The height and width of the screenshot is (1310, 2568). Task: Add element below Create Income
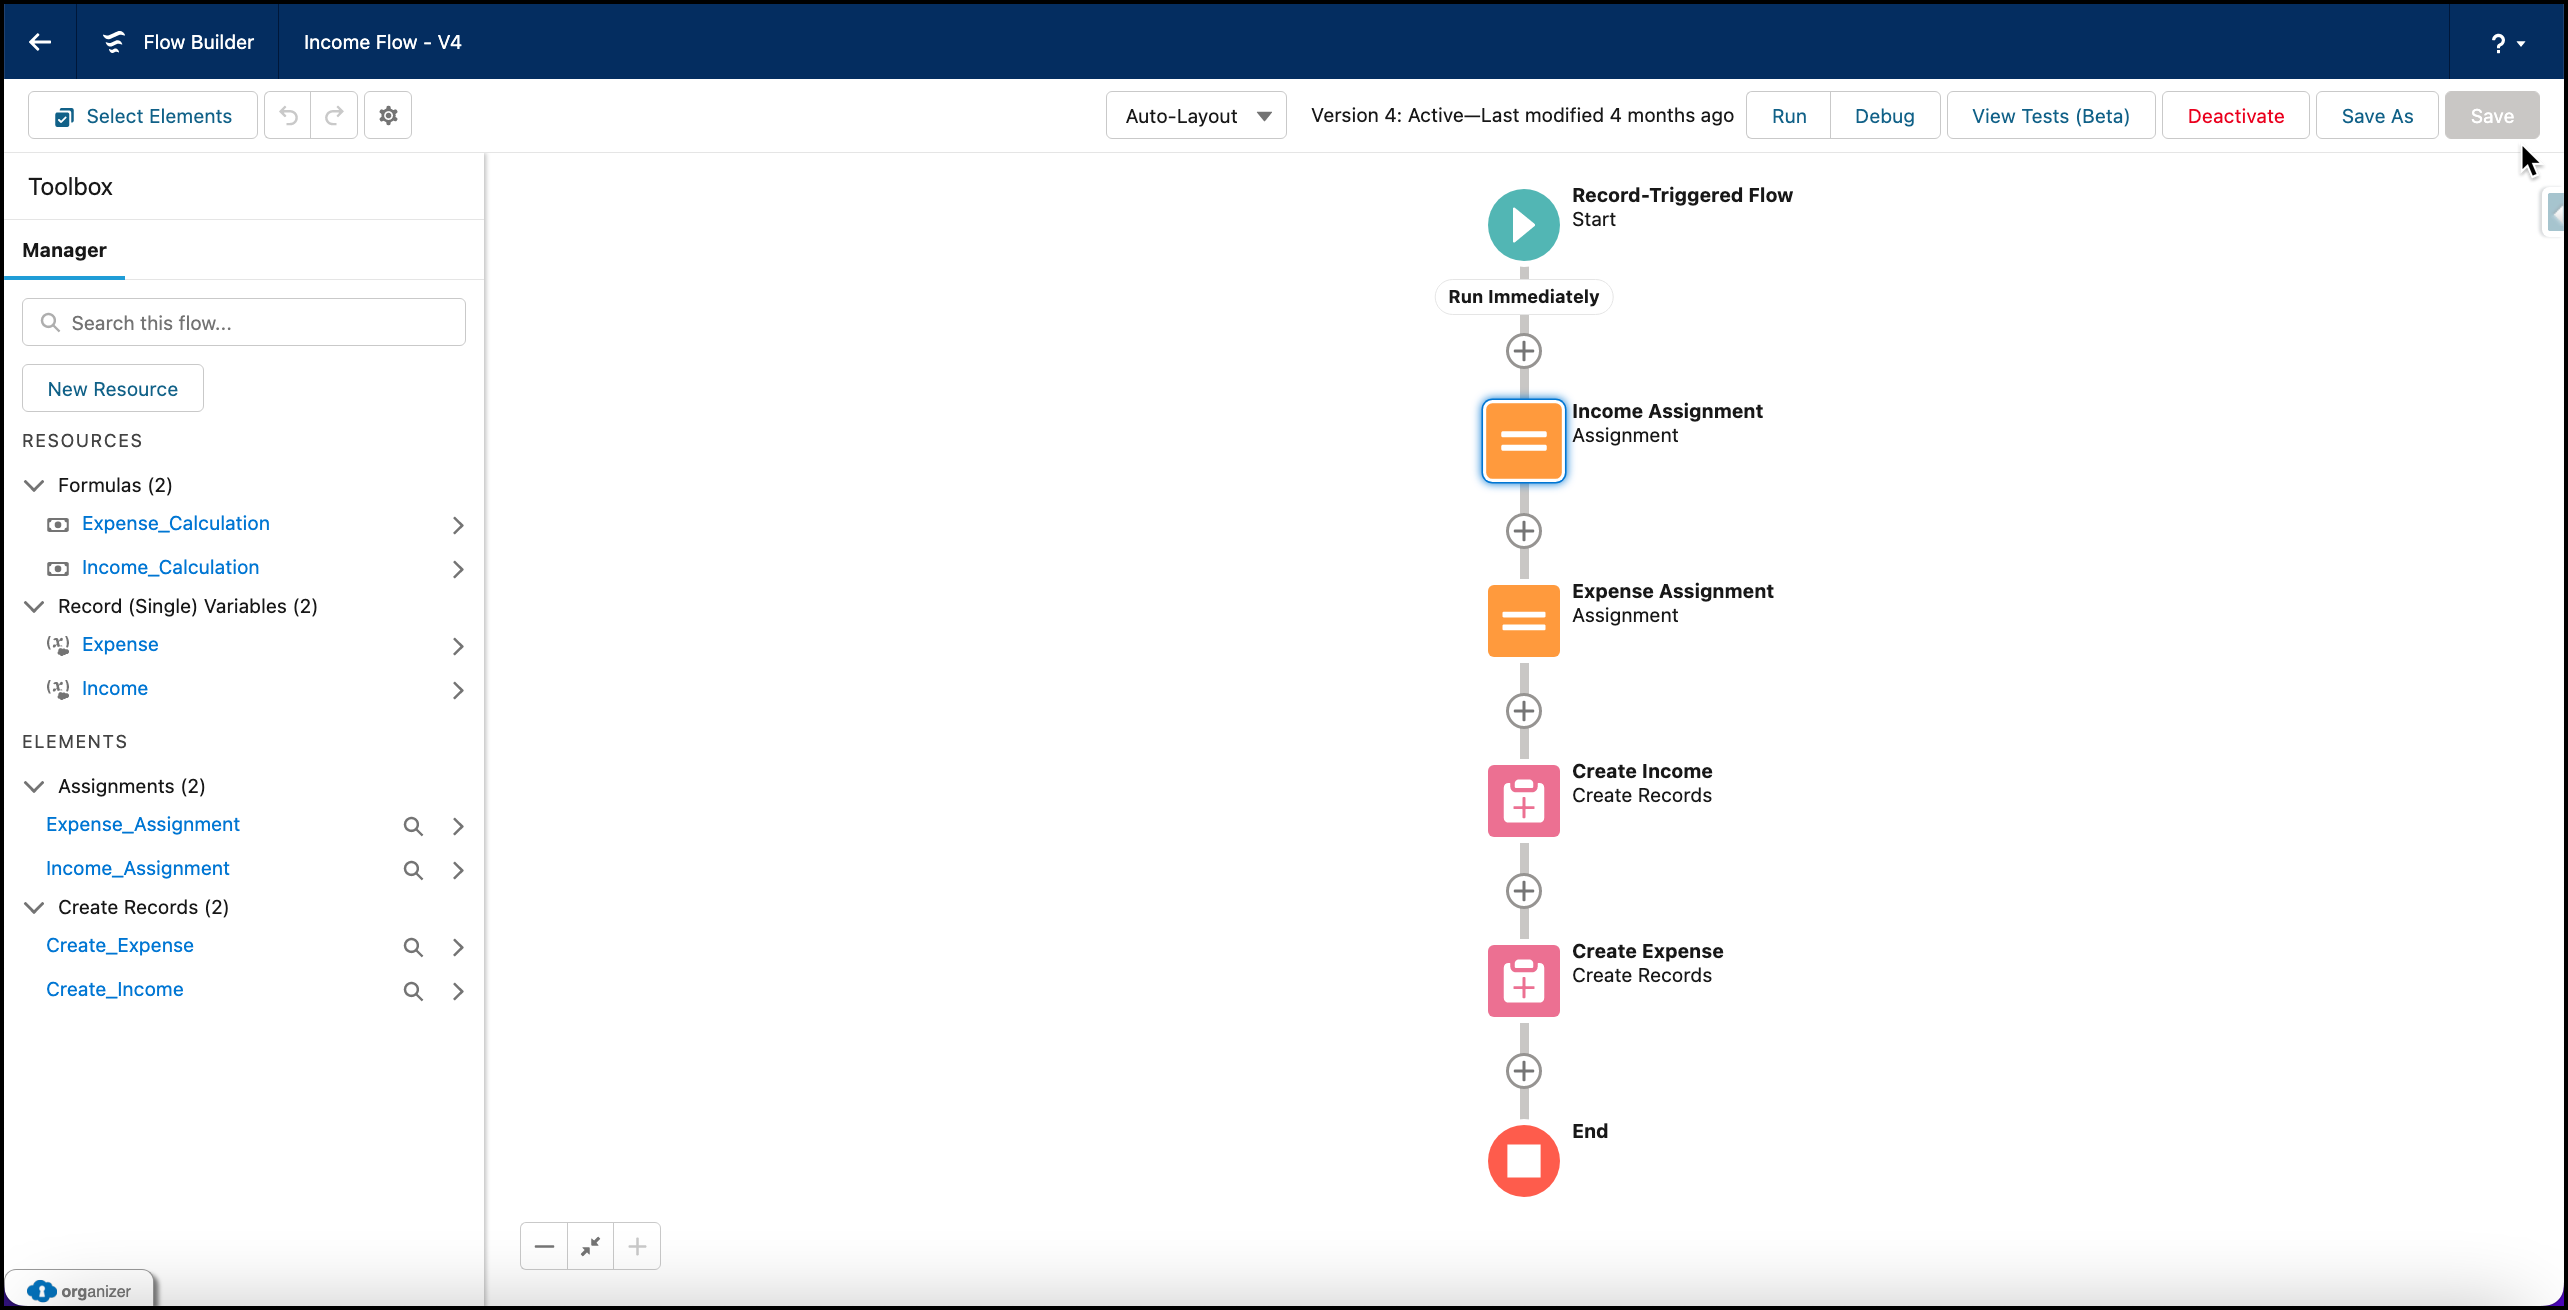coord(1523,891)
